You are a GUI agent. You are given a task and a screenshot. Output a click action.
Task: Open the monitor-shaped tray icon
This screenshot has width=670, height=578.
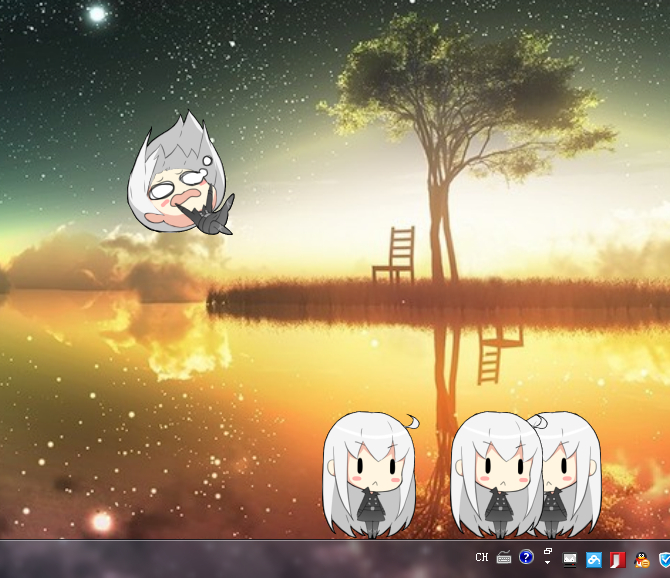click(570, 559)
